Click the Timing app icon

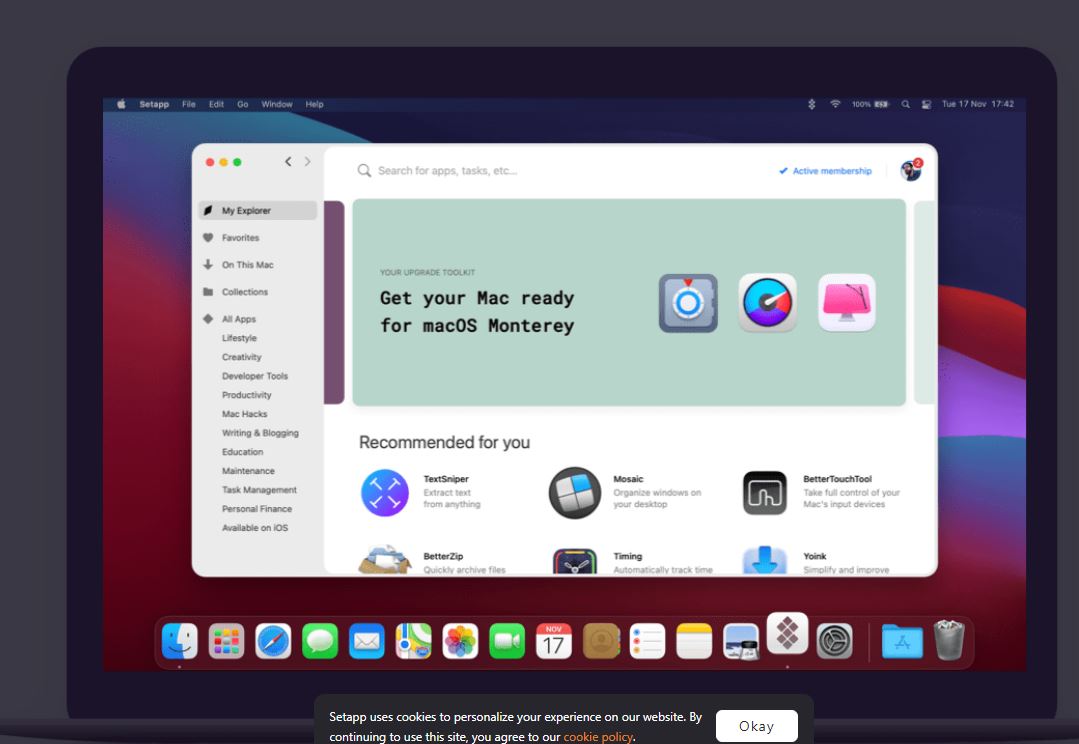[x=575, y=561]
